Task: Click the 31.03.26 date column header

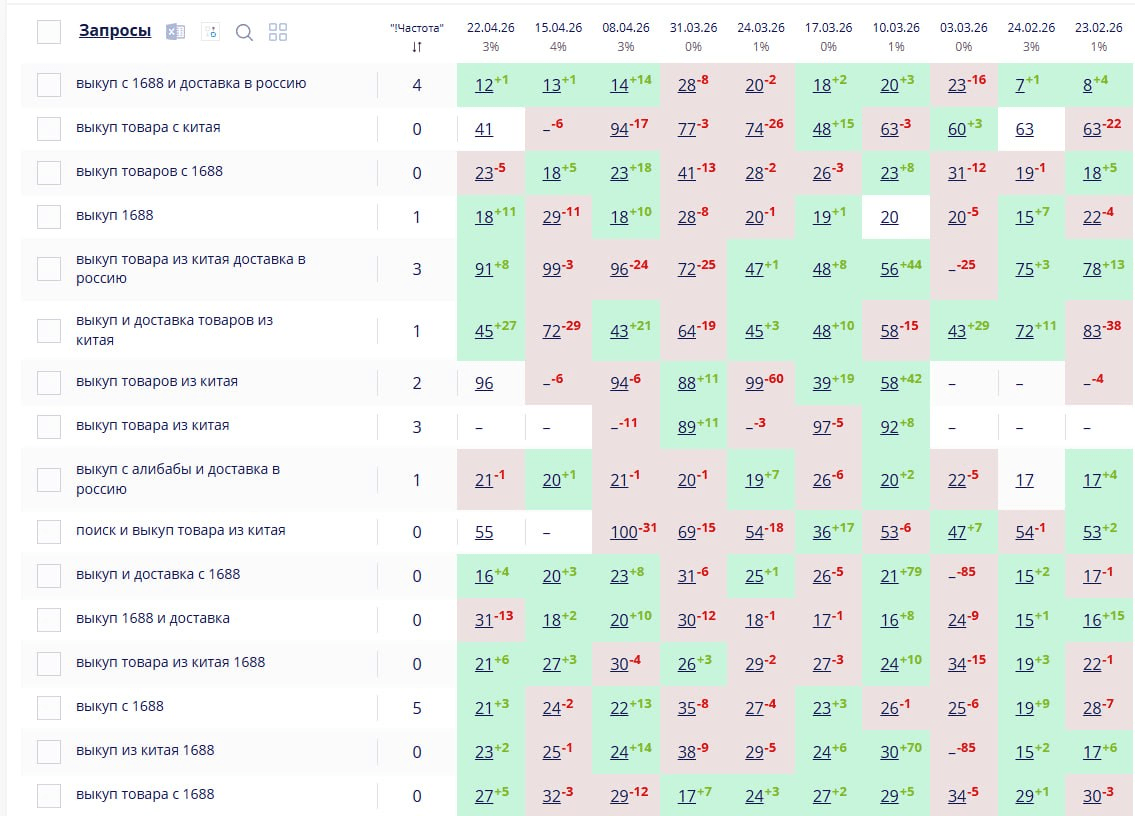Action: coord(693,28)
